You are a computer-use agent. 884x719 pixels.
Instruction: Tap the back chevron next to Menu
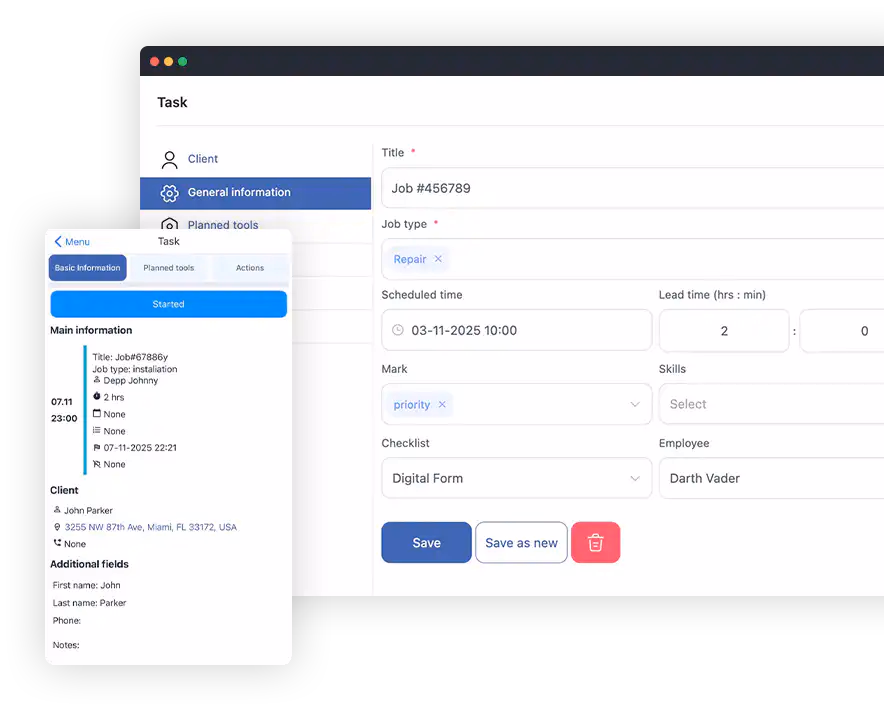point(58,242)
